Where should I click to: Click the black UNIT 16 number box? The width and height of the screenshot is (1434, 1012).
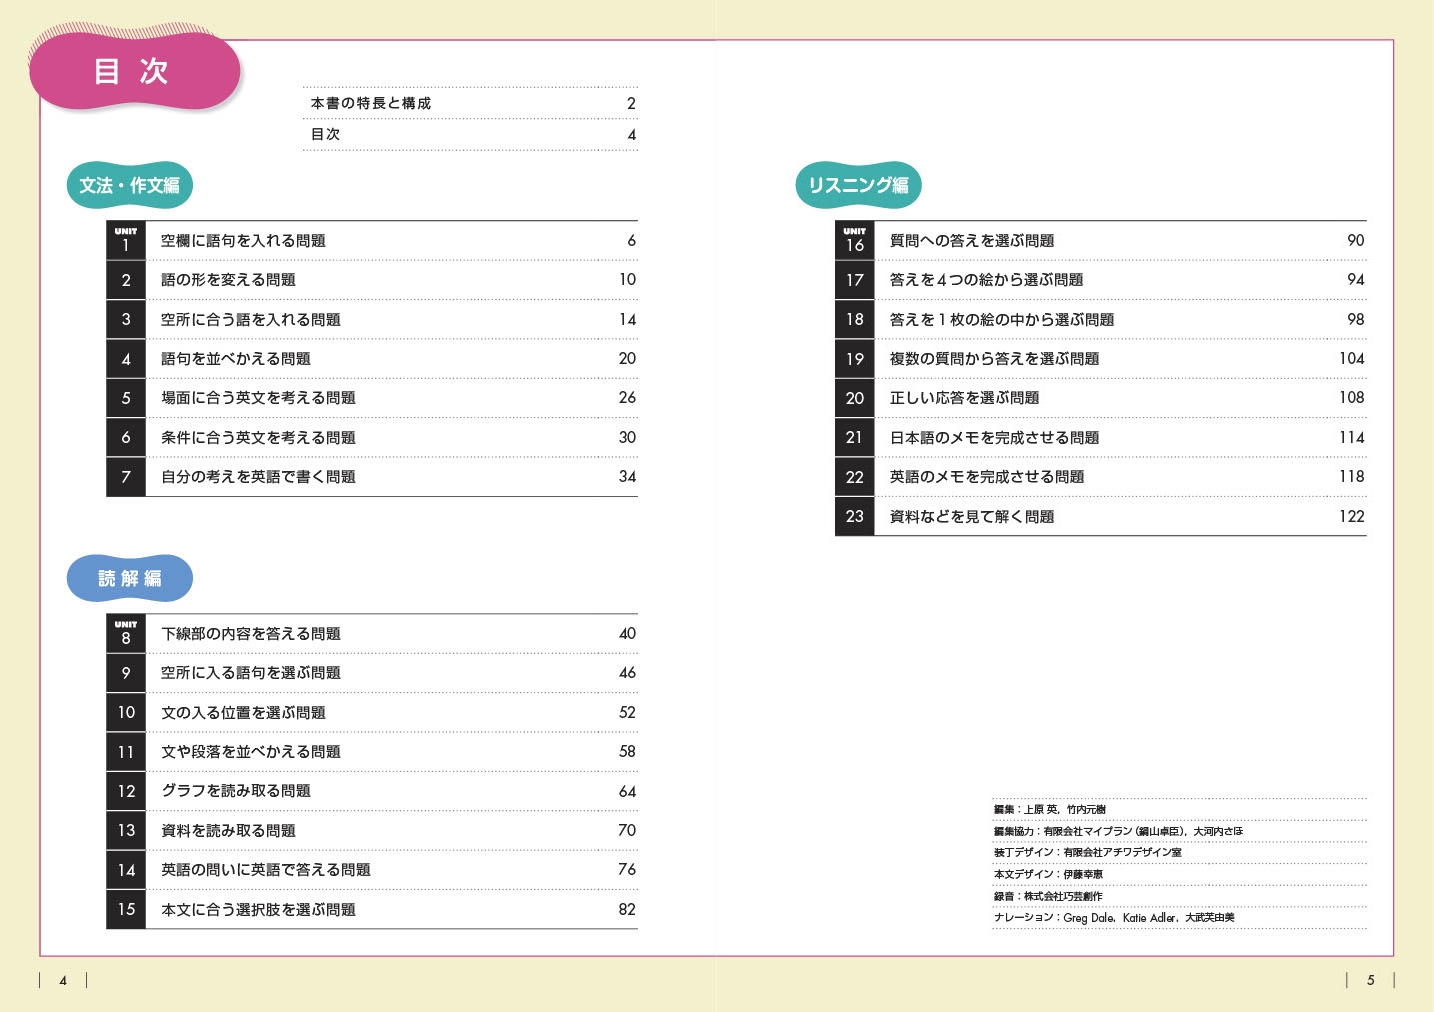(855, 241)
